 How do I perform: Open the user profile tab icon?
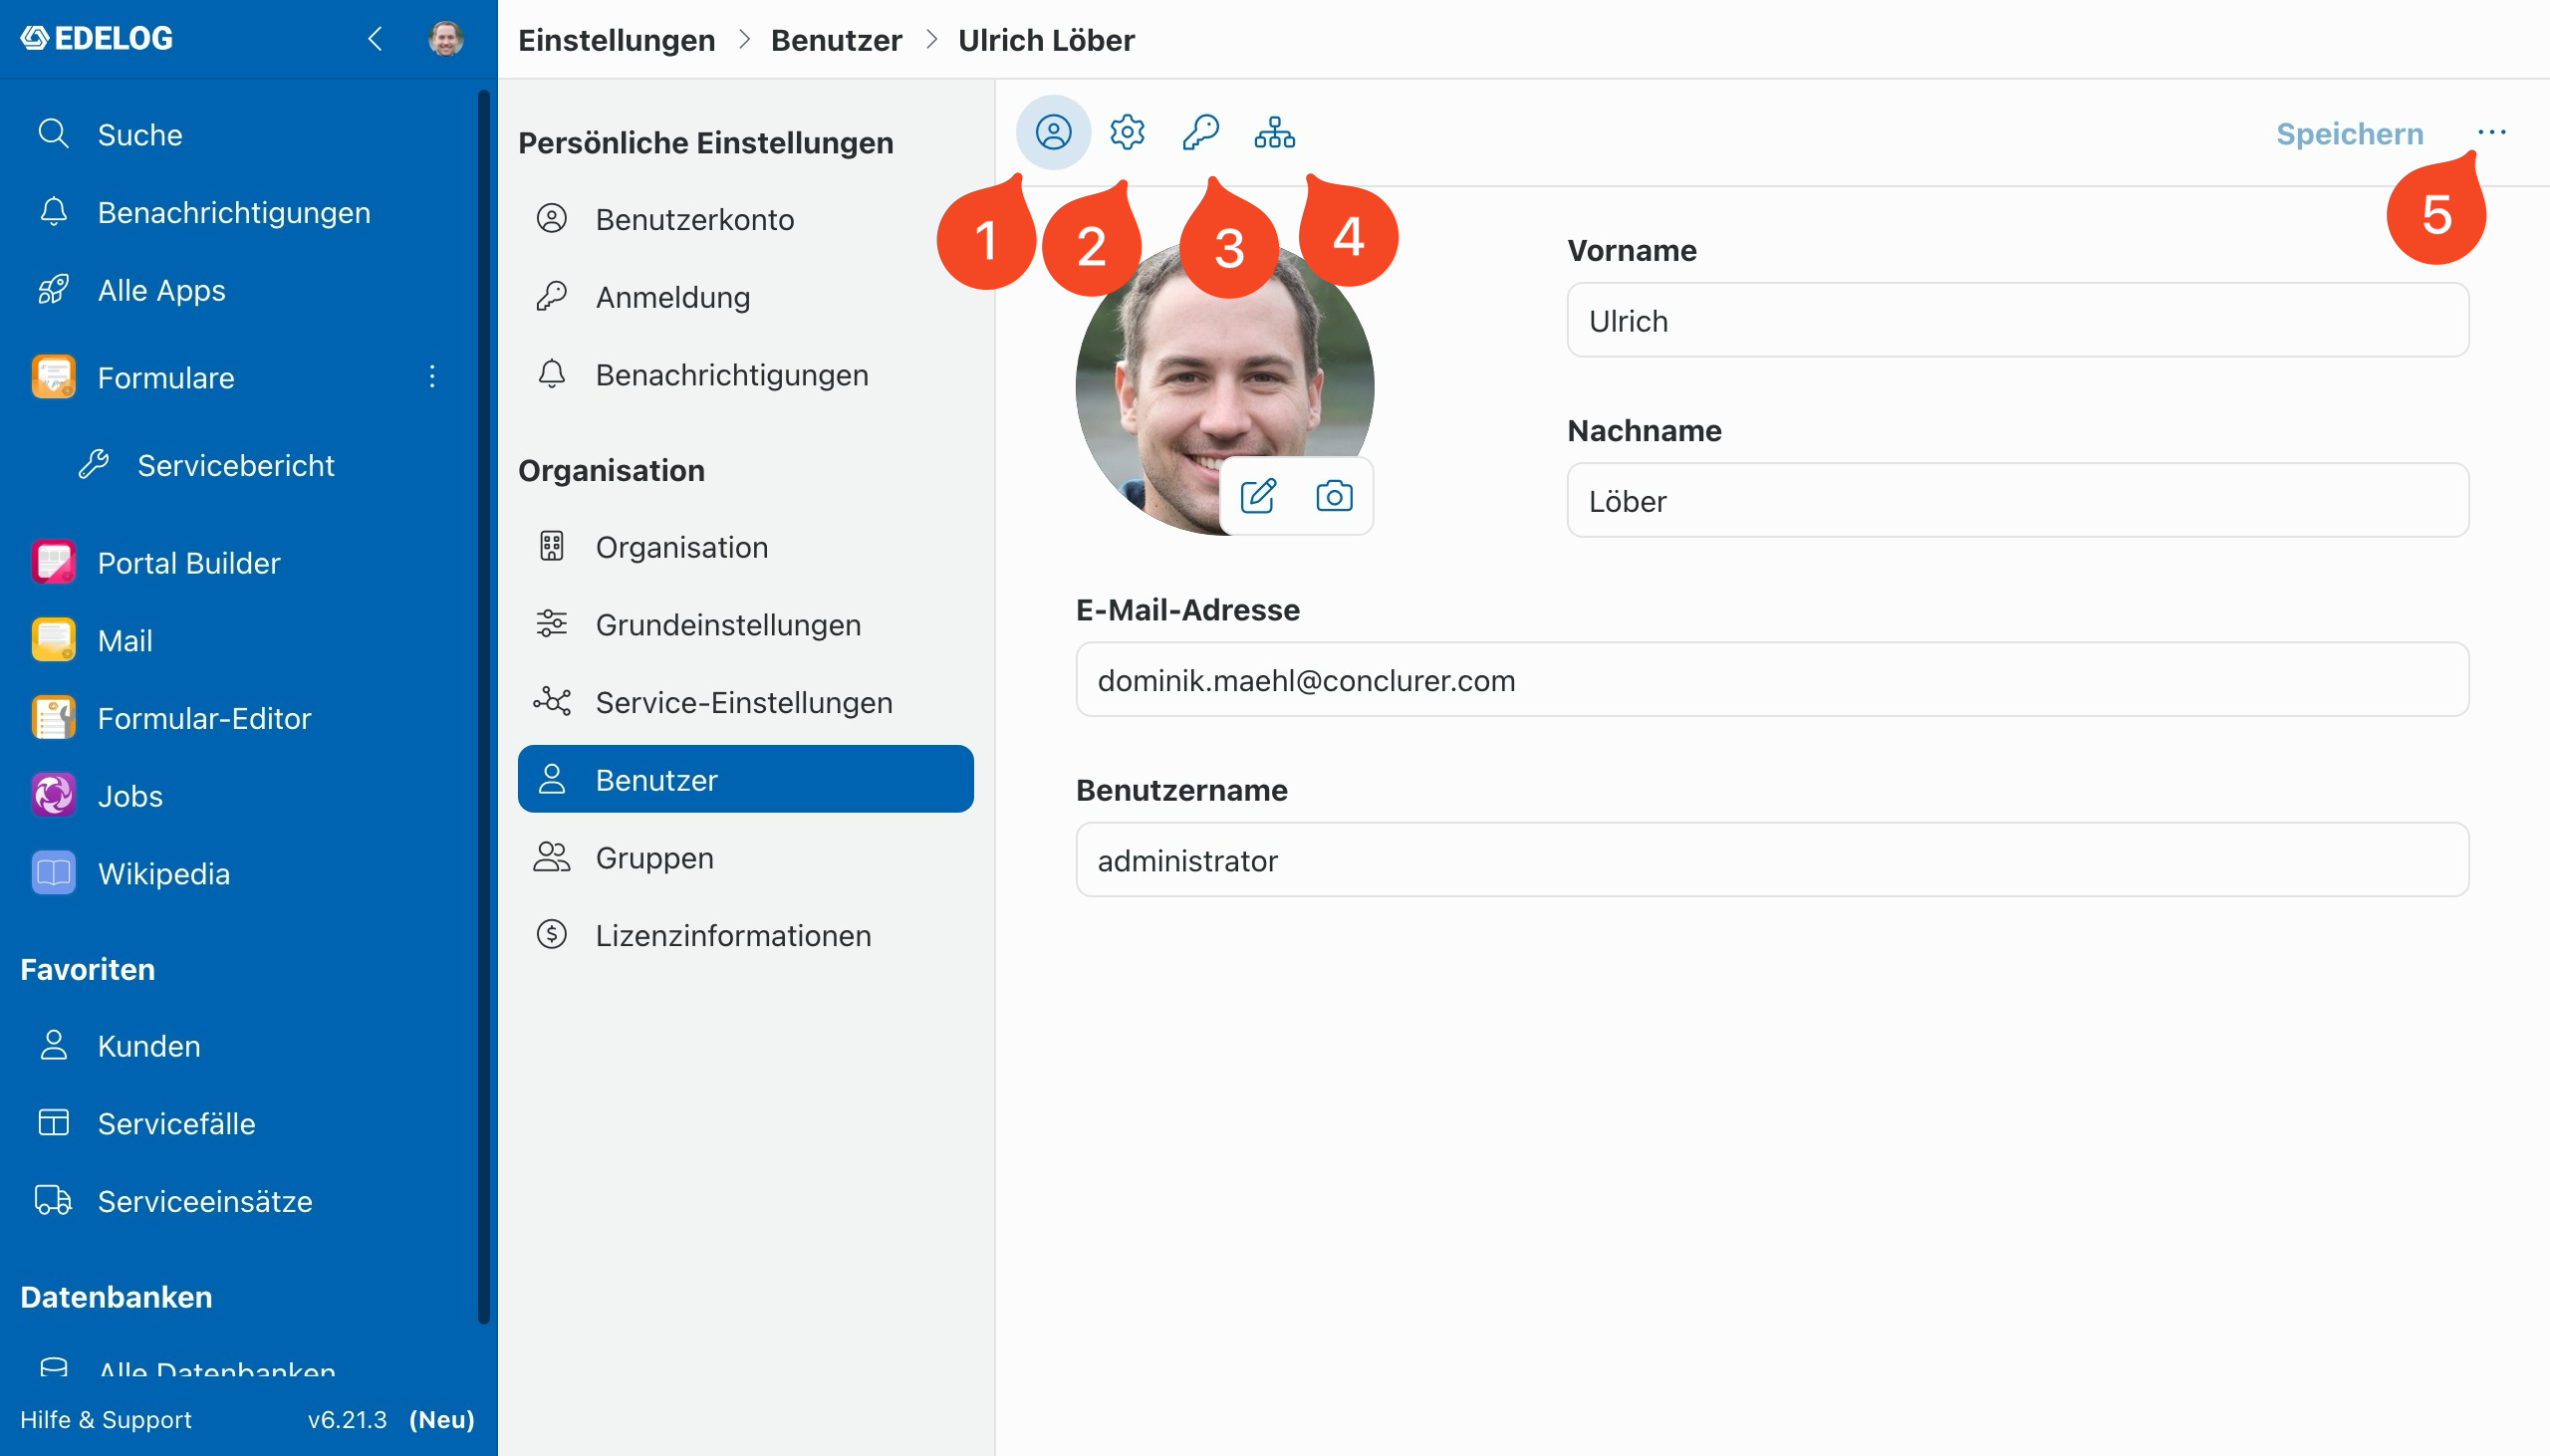click(x=1053, y=132)
